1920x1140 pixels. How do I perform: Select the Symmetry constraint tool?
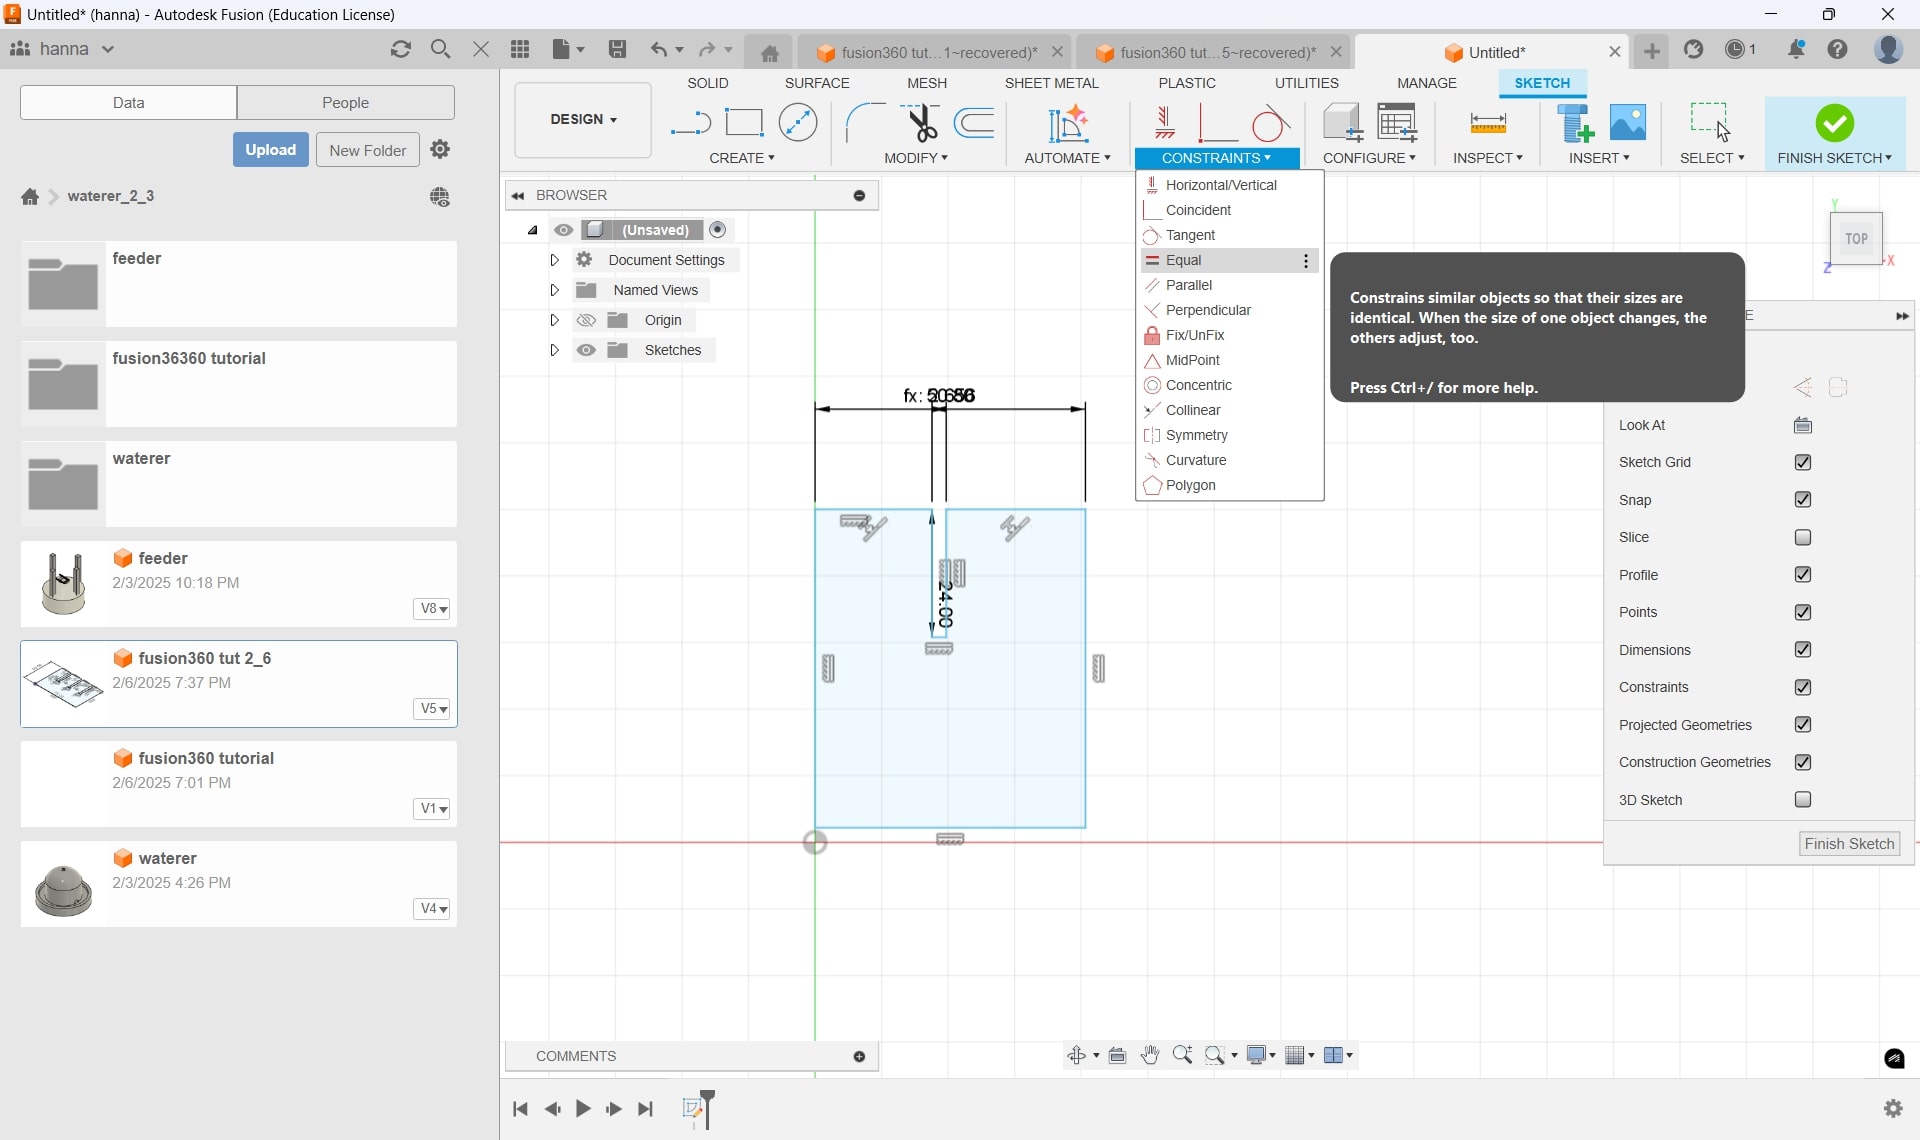click(x=1197, y=434)
